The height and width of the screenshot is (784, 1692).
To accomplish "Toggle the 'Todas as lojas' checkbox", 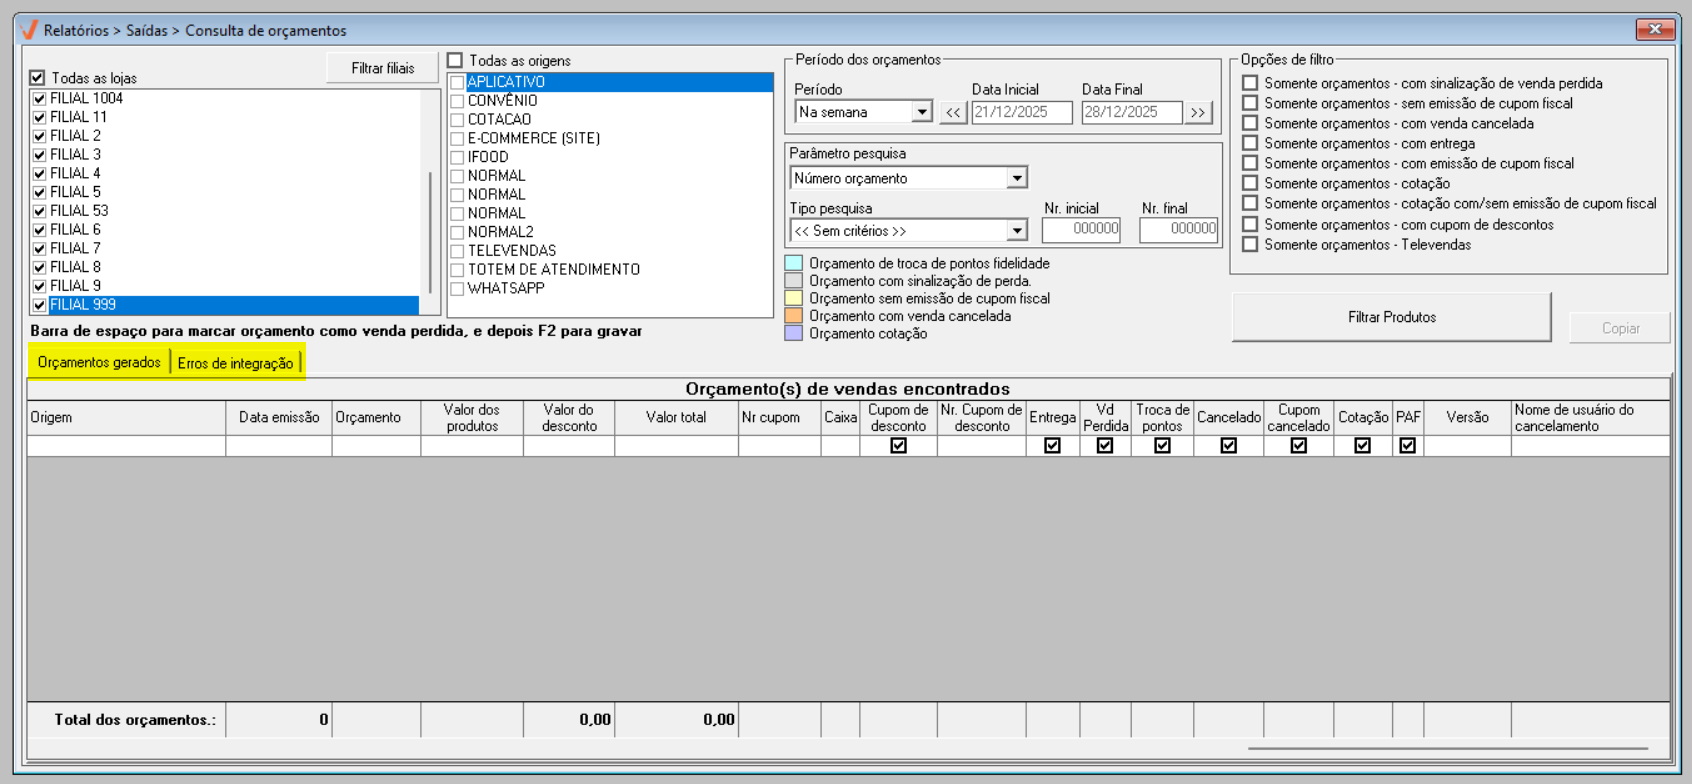I will [38, 78].
